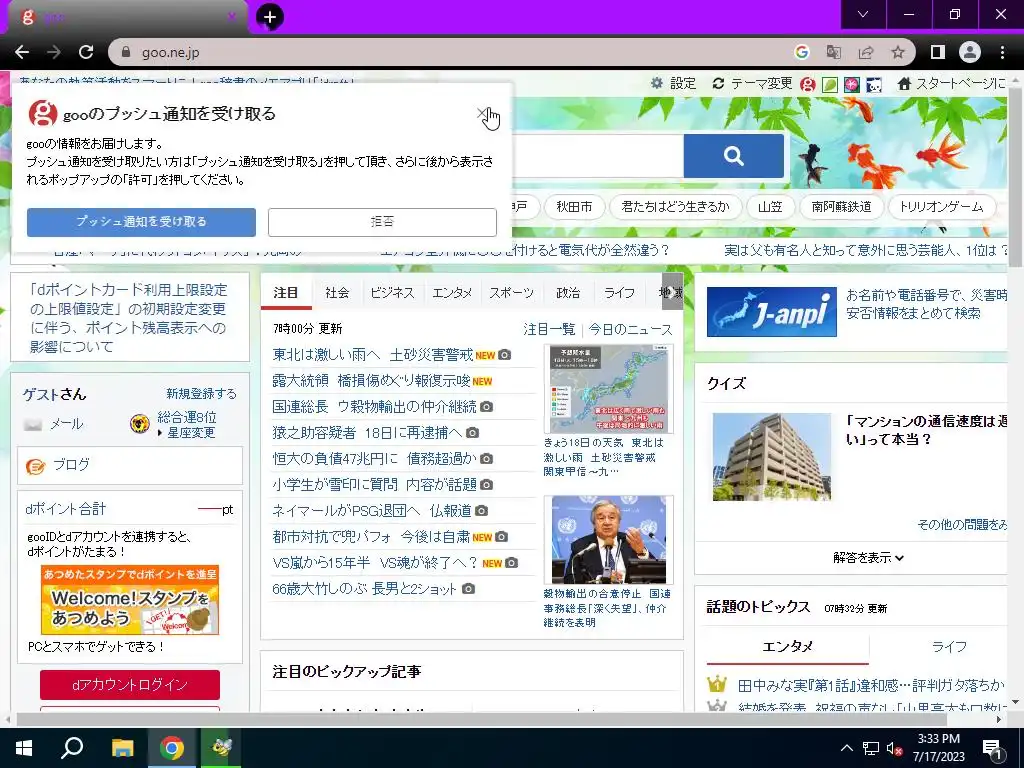1024x768 pixels.
Task: Click trending keyword 君たちはどう生きるか
Action: (x=675, y=207)
